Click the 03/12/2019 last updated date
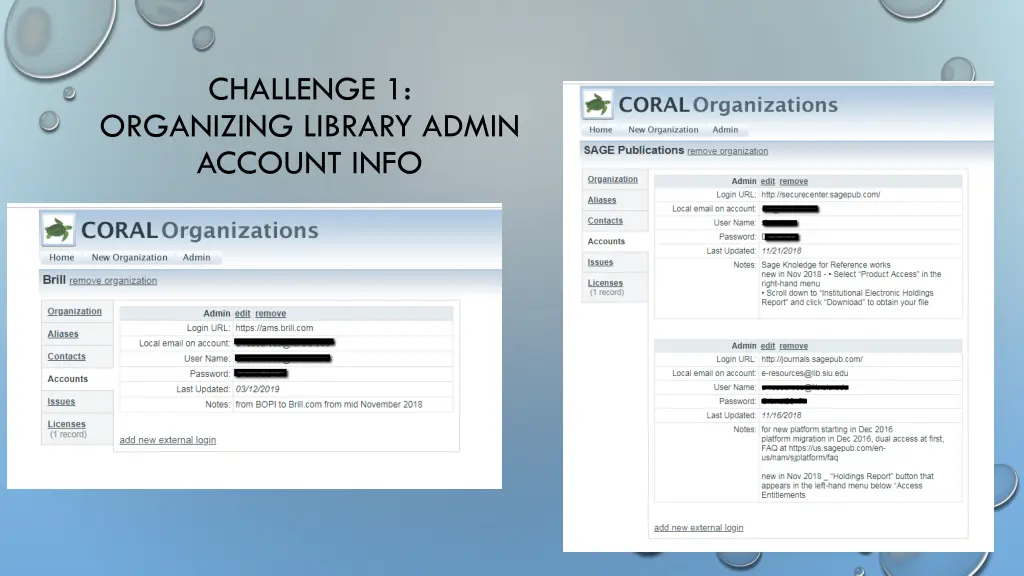The width and height of the screenshot is (1024, 576). click(257, 389)
